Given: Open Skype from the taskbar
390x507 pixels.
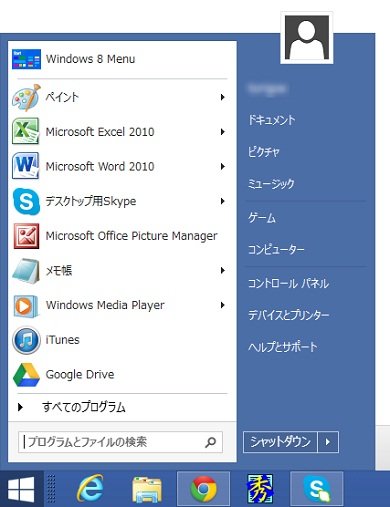Looking at the screenshot, I should point(317,489).
